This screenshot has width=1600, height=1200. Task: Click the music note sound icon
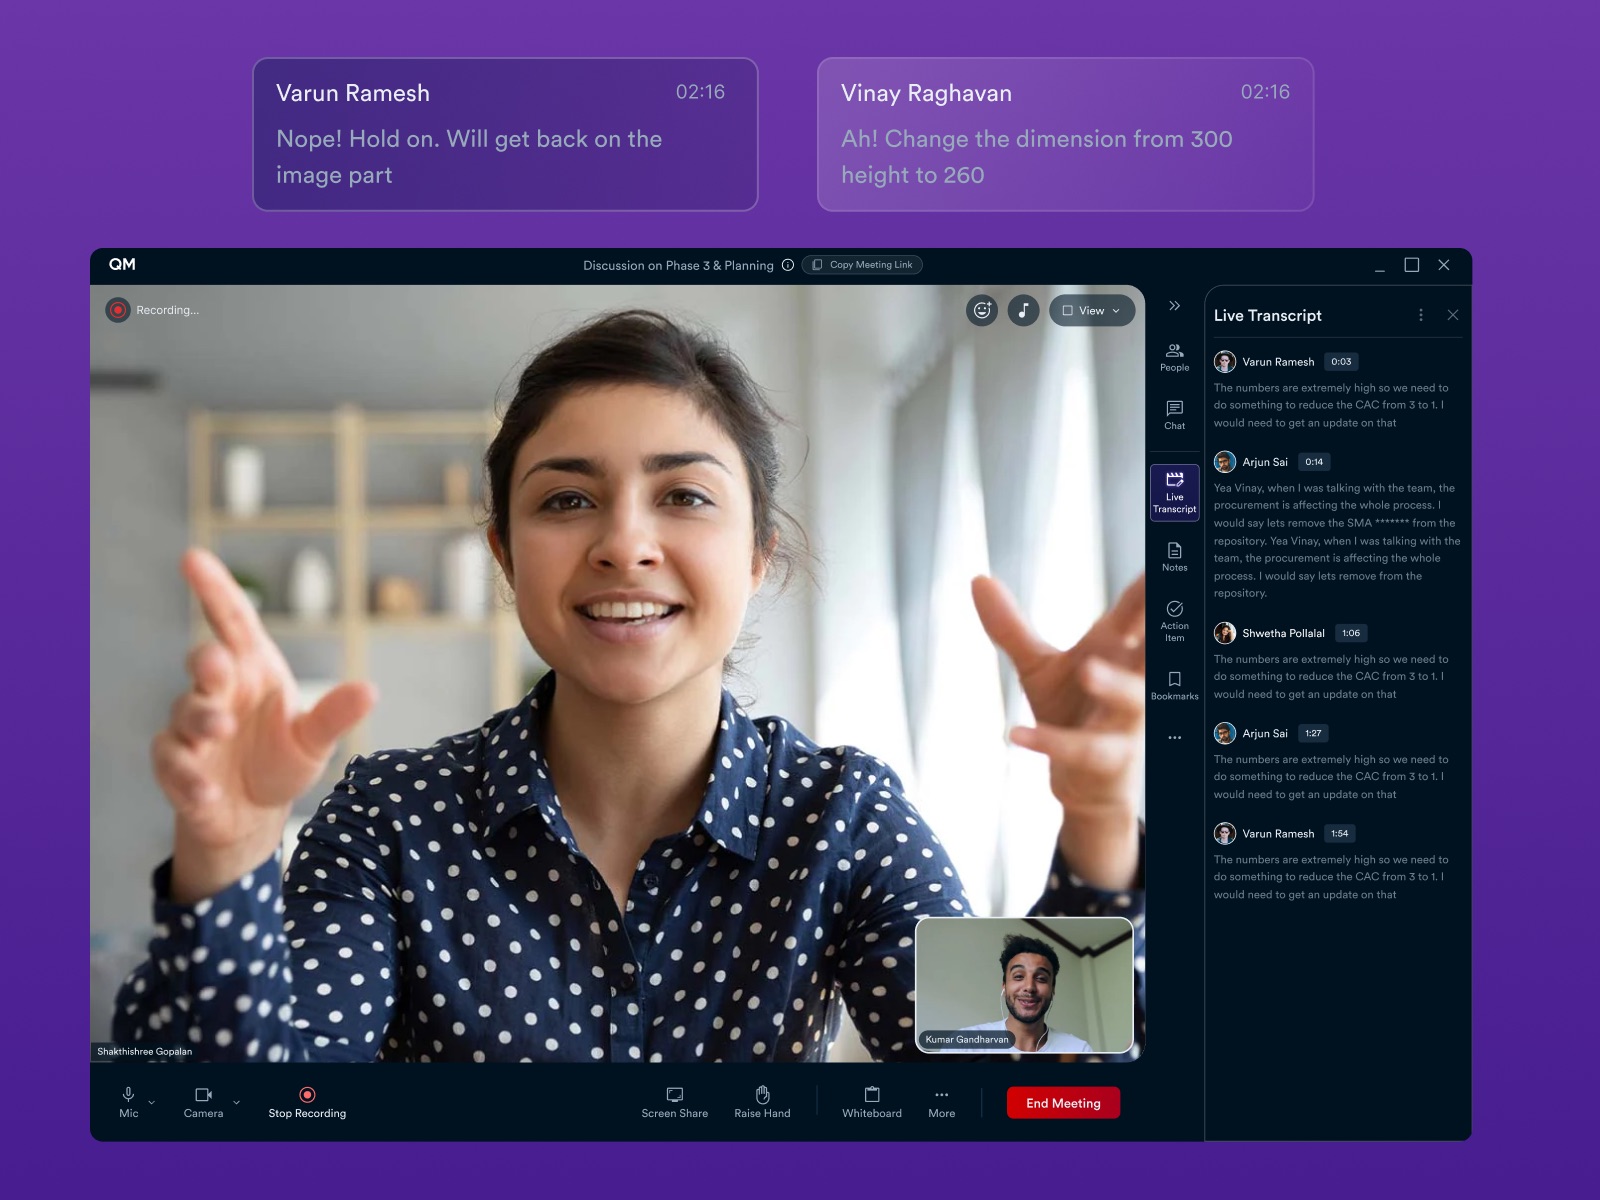pyautogui.click(x=1023, y=310)
